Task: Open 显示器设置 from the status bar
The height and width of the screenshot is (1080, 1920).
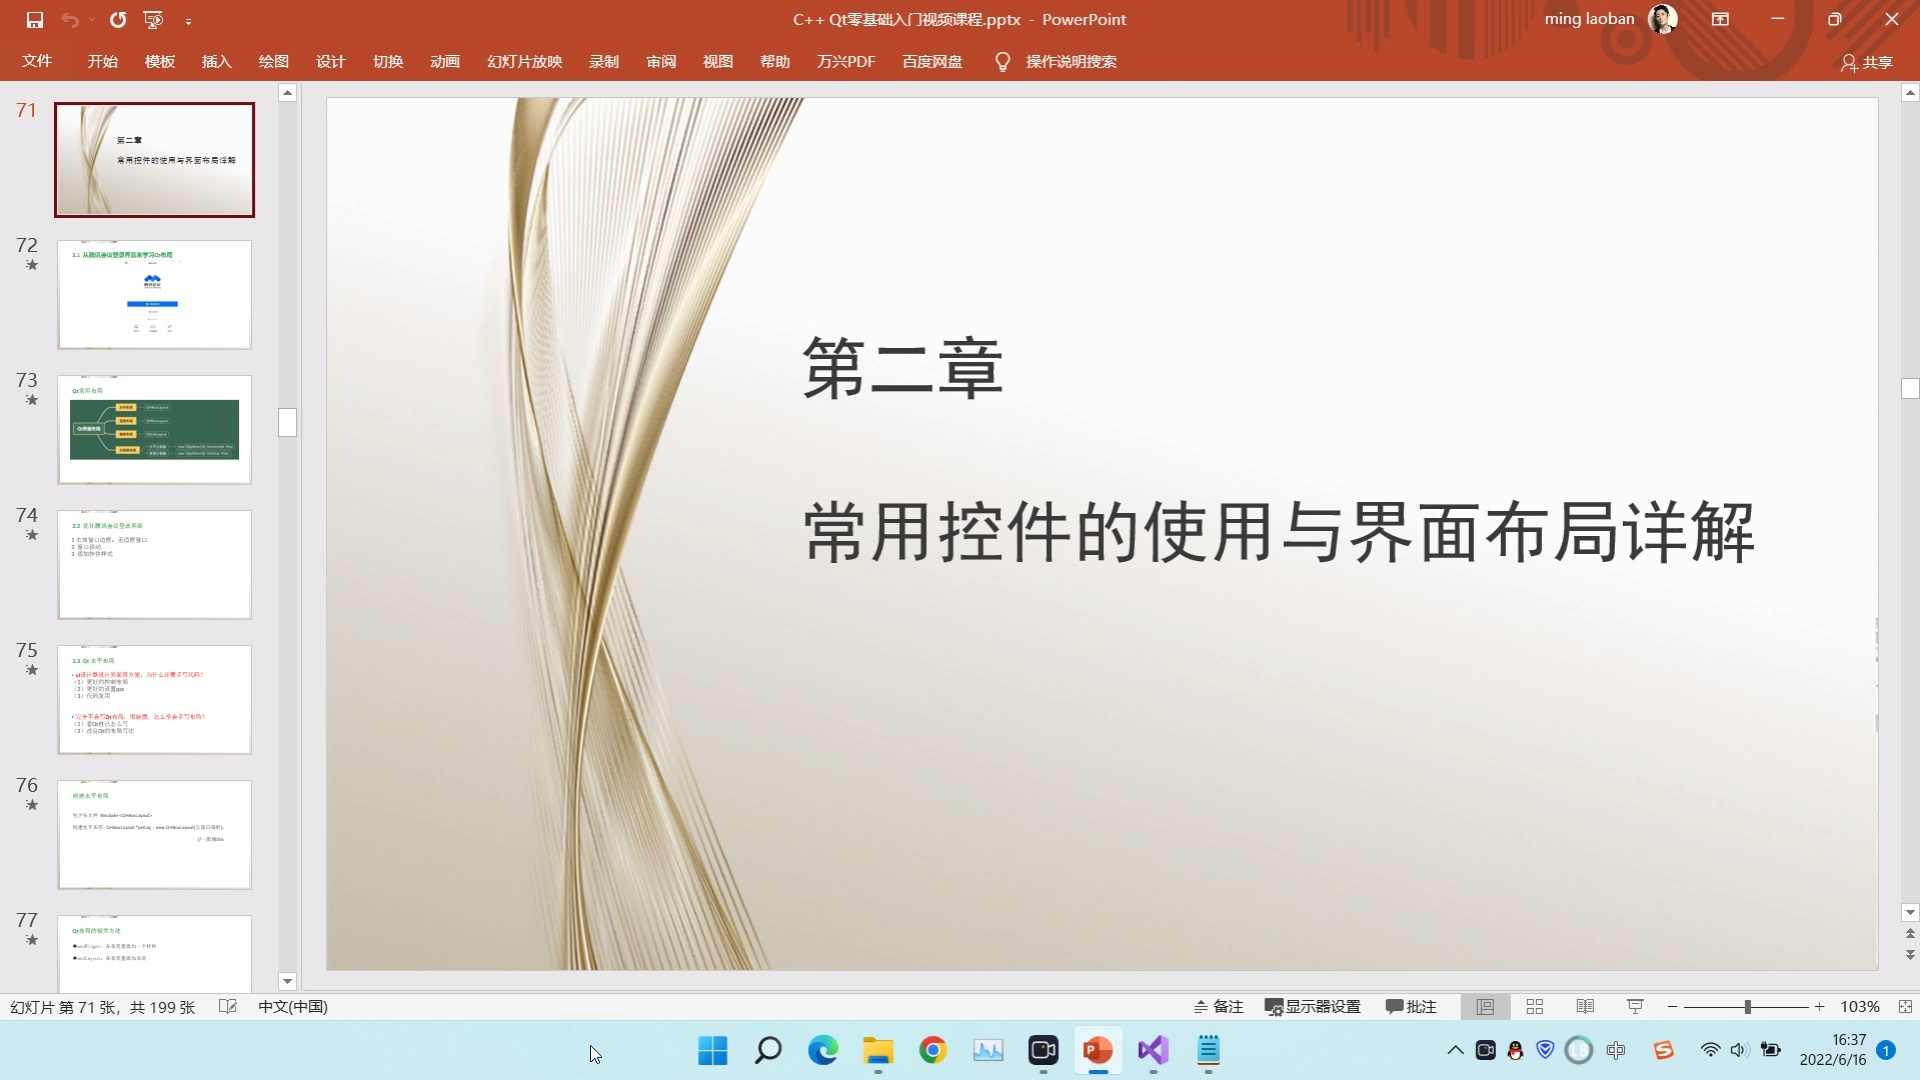Action: 1312,1007
